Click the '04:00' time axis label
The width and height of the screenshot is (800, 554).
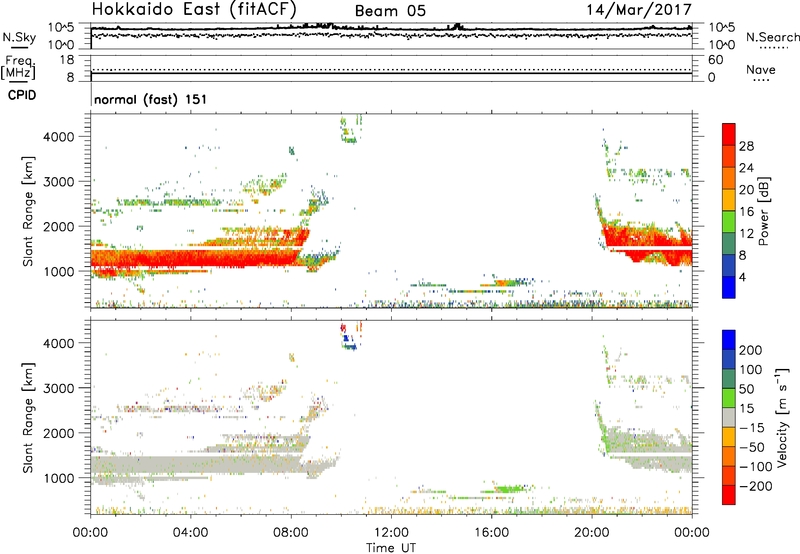coord(191,533)
